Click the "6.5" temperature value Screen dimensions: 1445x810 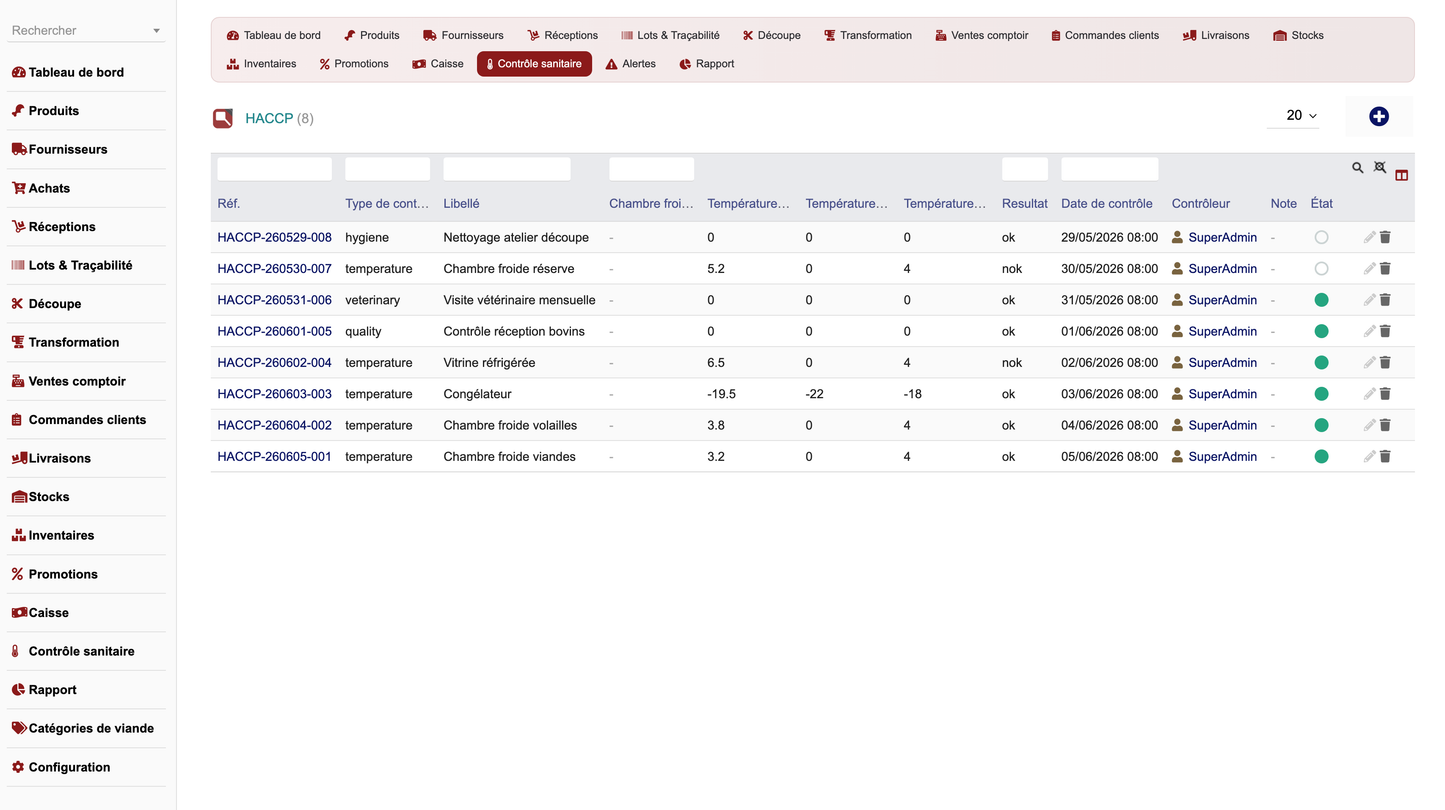[x=716, y=363]
